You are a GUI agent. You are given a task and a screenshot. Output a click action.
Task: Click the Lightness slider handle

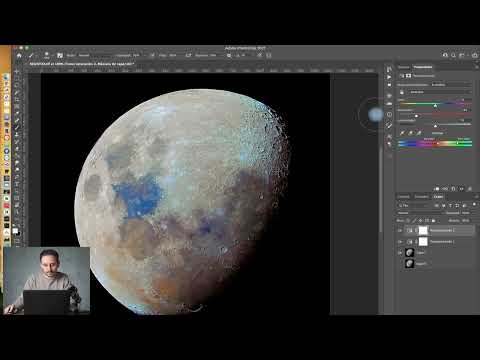[x=435, y=126]
